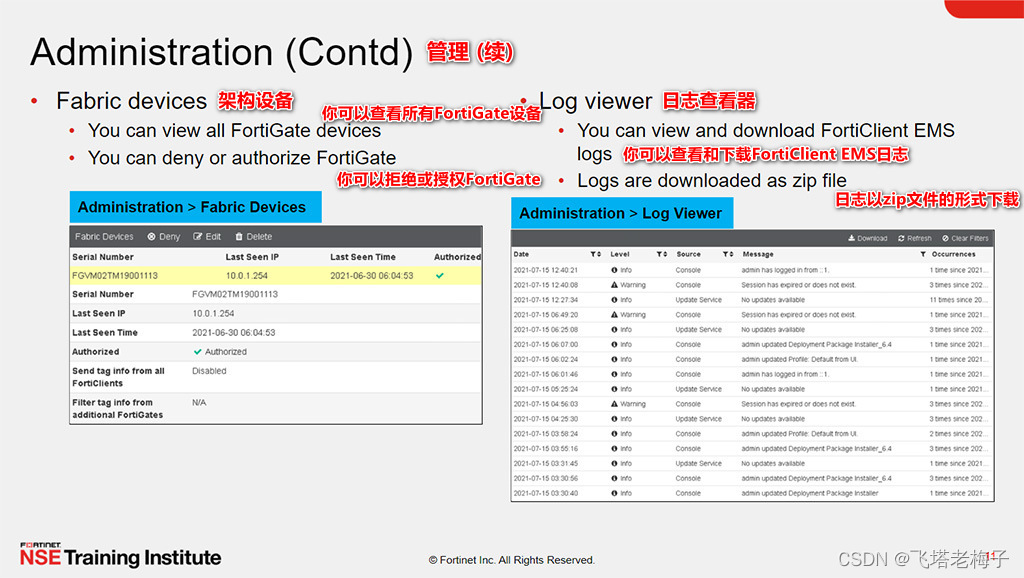Click the green Authorized checkmark in highlighted row
Viewport: 1024px width, 578px height.
[x=440, y=276]
